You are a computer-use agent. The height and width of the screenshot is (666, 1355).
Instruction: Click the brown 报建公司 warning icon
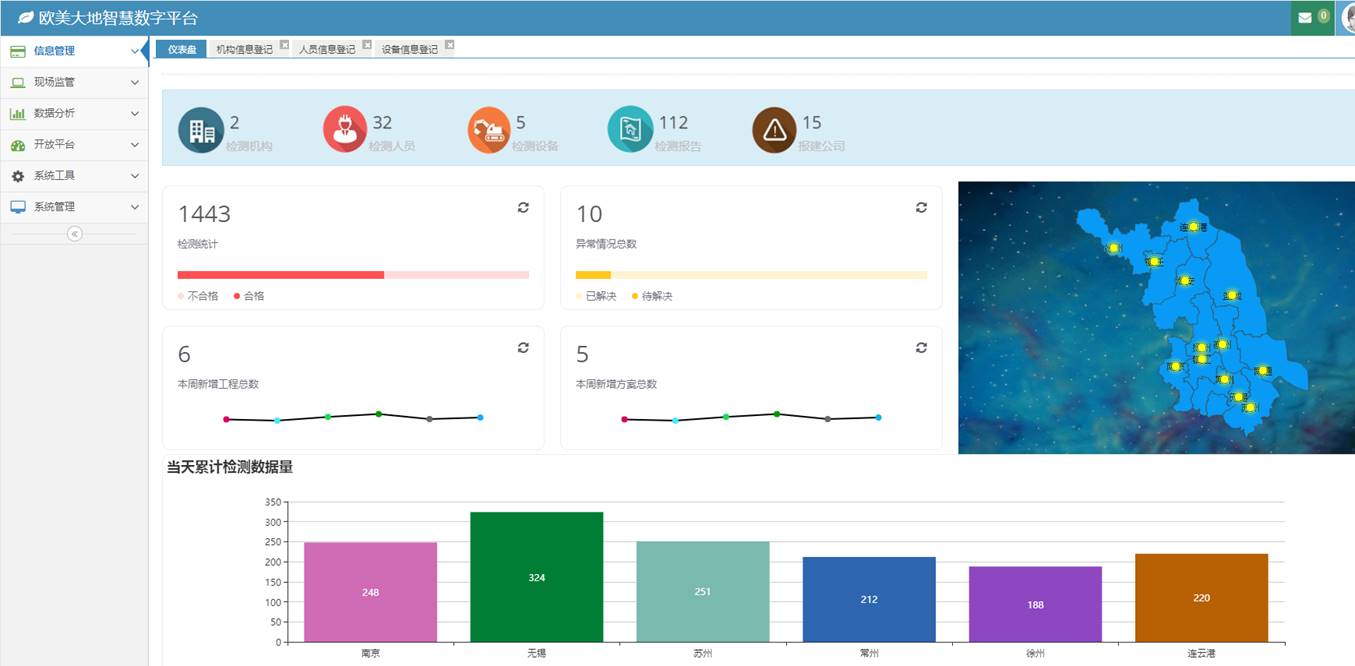[774, 130]
